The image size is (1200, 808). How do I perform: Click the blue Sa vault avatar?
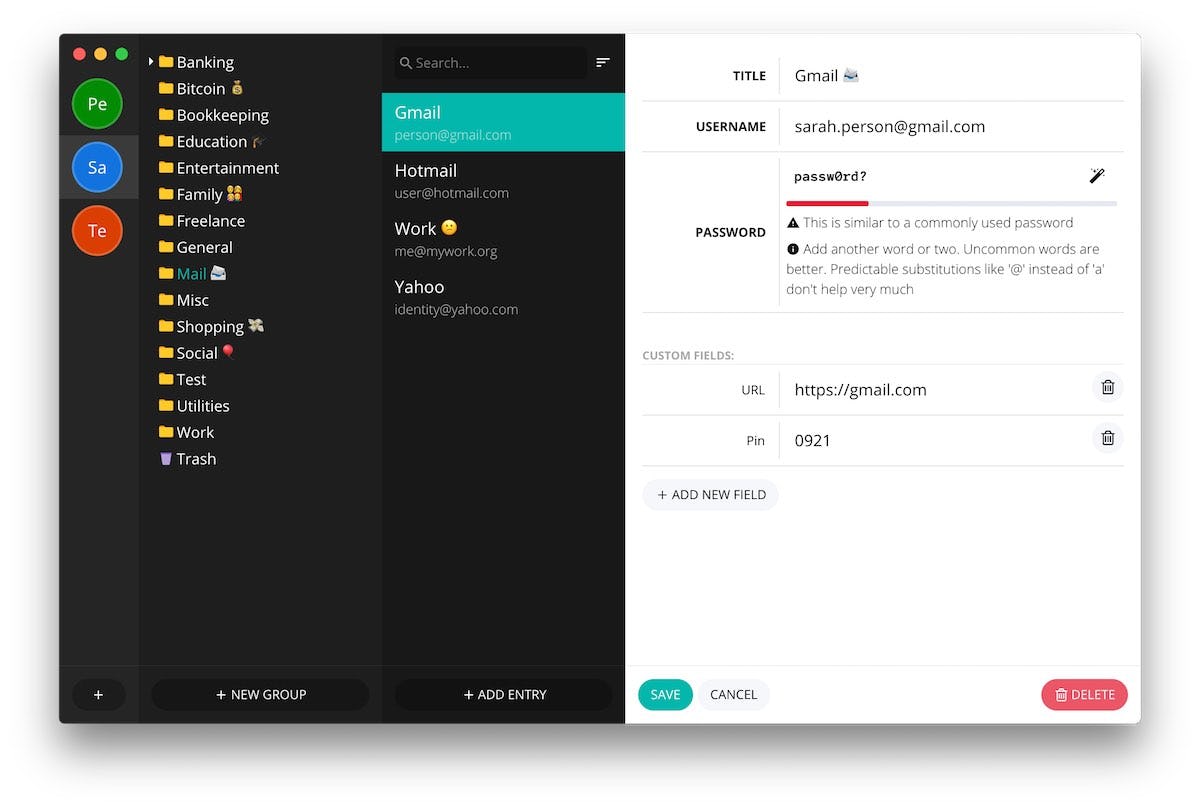coord(97,168)
